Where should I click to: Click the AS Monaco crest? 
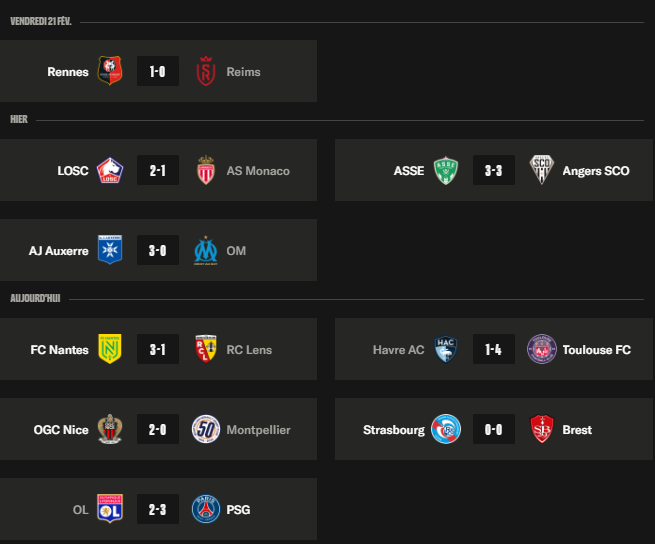pos(206,171)
